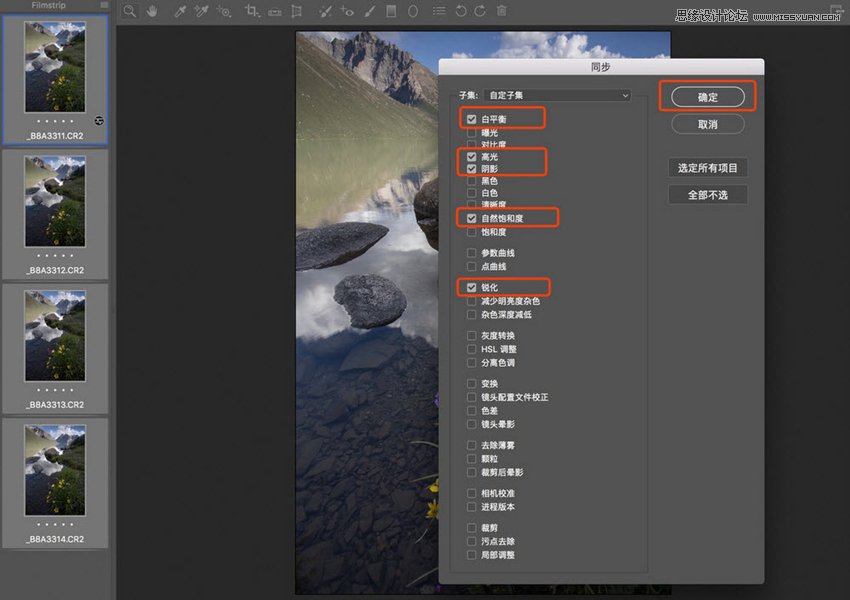Rotate the image counterclockwise

459,11
